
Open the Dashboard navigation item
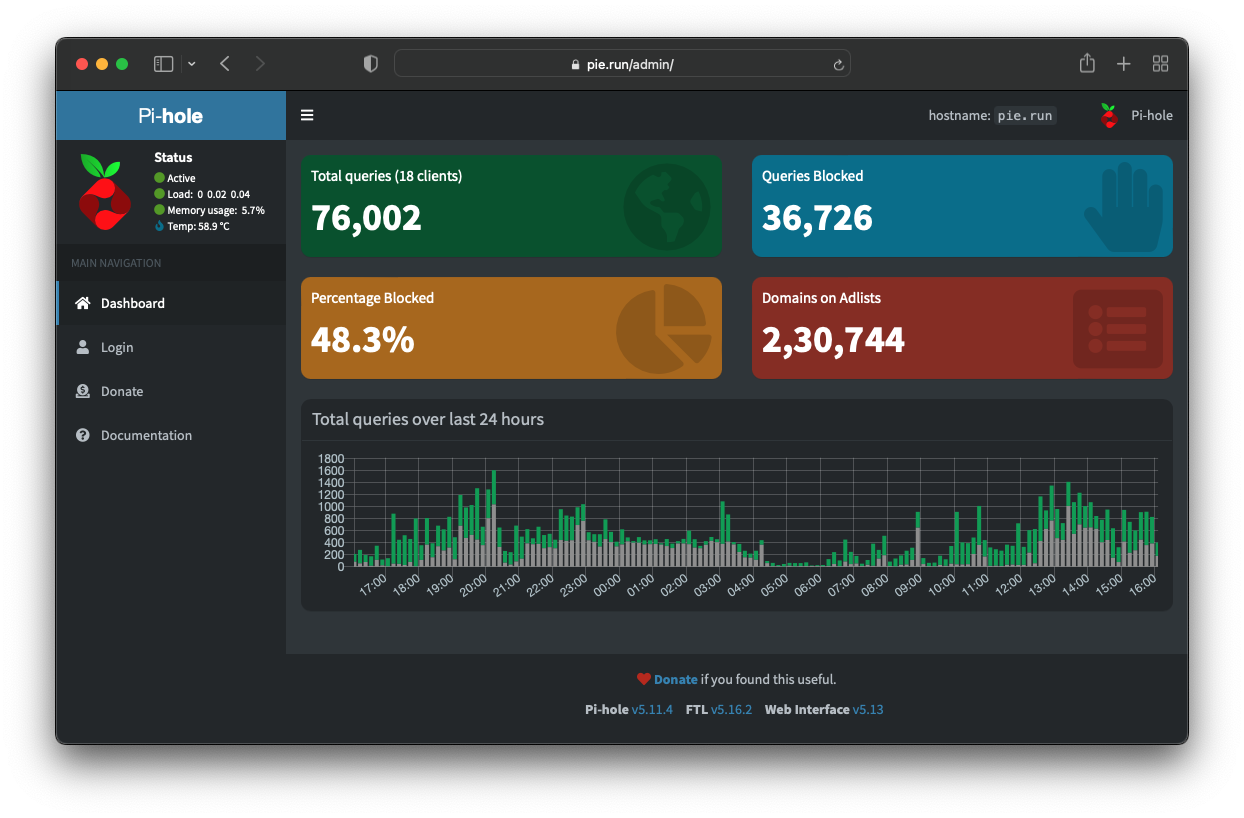(171, 303)
